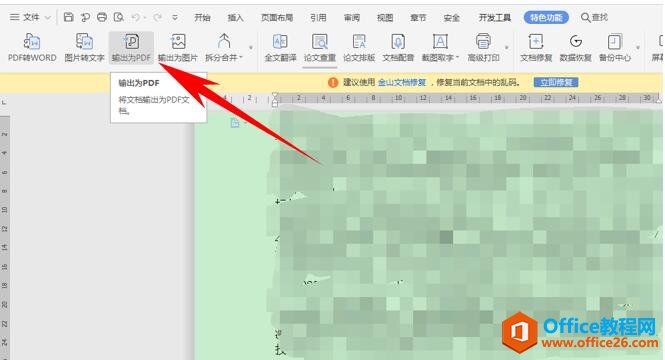The width and height of the screenshot is (665, 360).
Task: Save the document with the save icon
Action: click(68, 17)
